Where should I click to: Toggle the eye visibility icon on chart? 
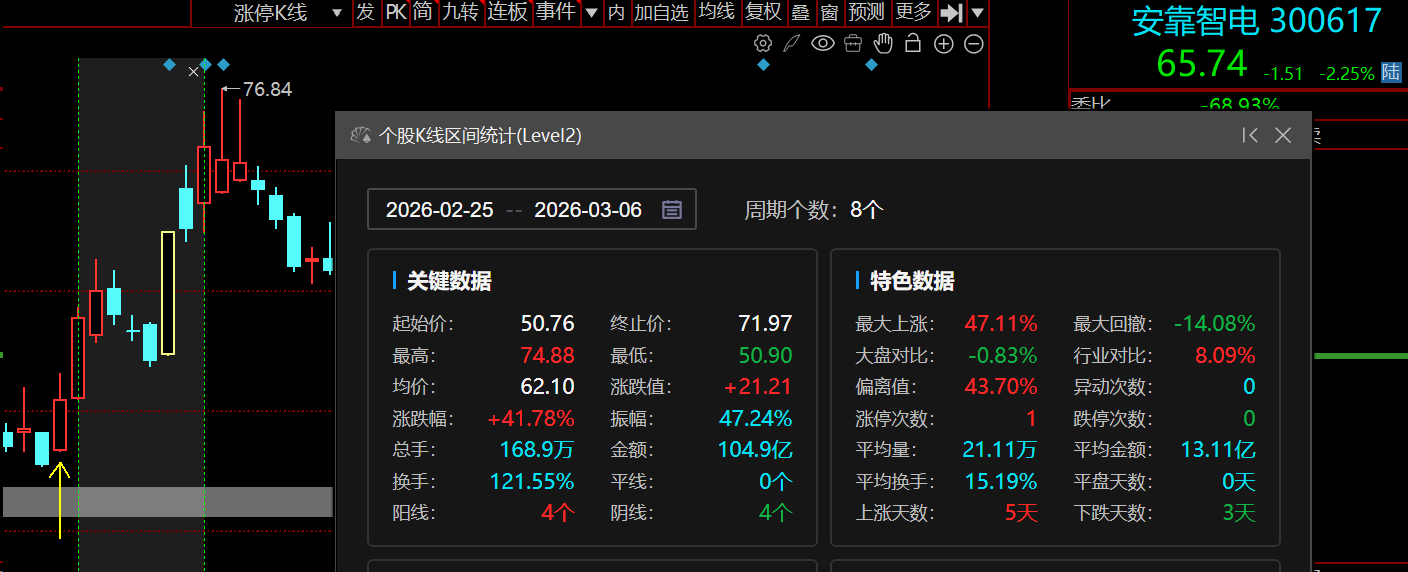point(822,43)
